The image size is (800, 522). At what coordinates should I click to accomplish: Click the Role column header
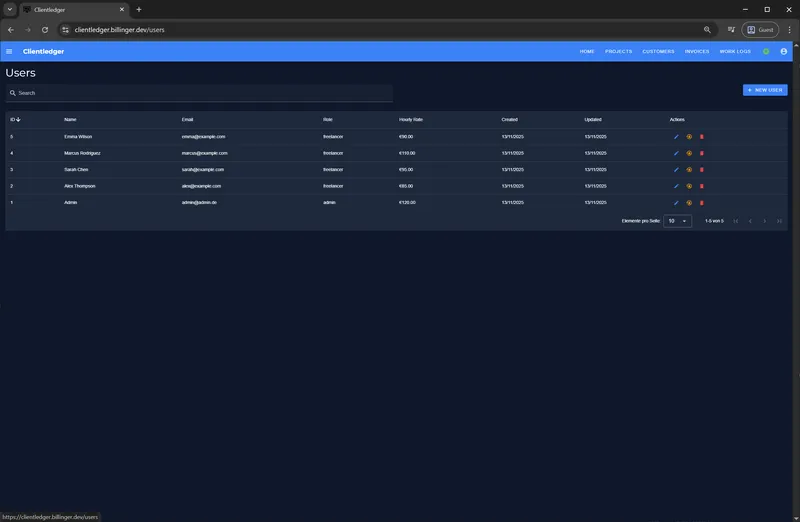[328, 119]
